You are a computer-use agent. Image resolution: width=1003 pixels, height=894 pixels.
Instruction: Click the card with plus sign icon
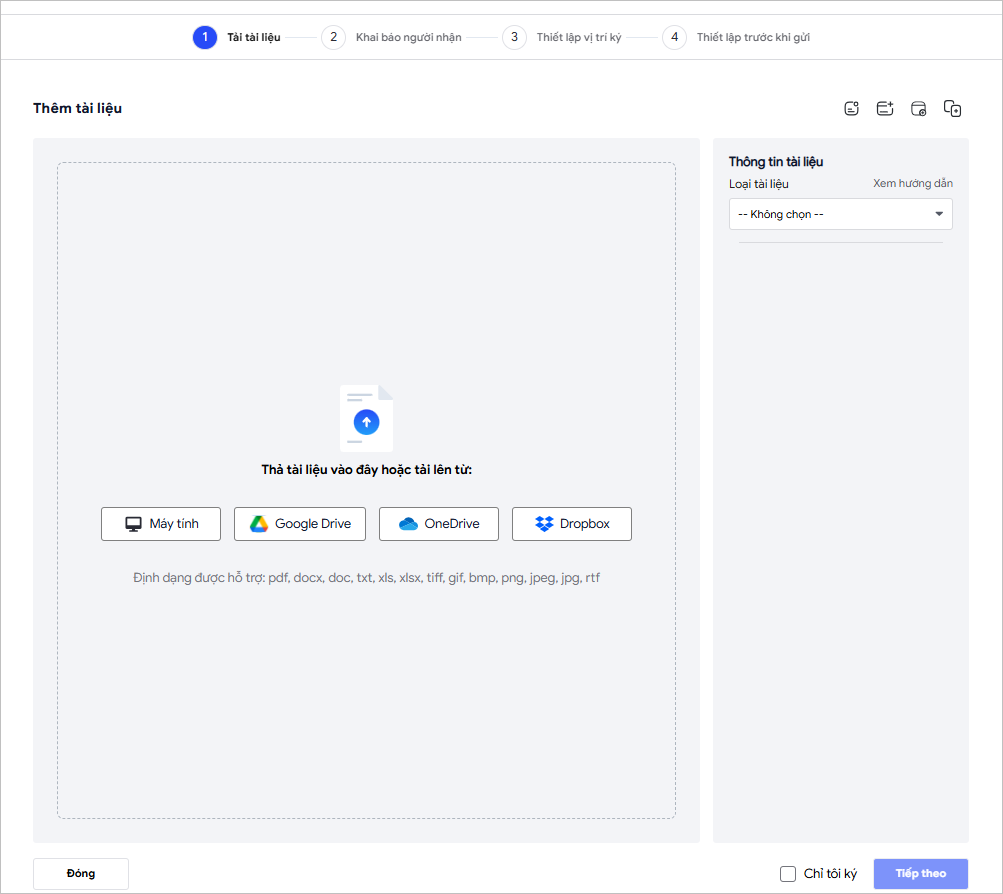click(x=885, y=109)
